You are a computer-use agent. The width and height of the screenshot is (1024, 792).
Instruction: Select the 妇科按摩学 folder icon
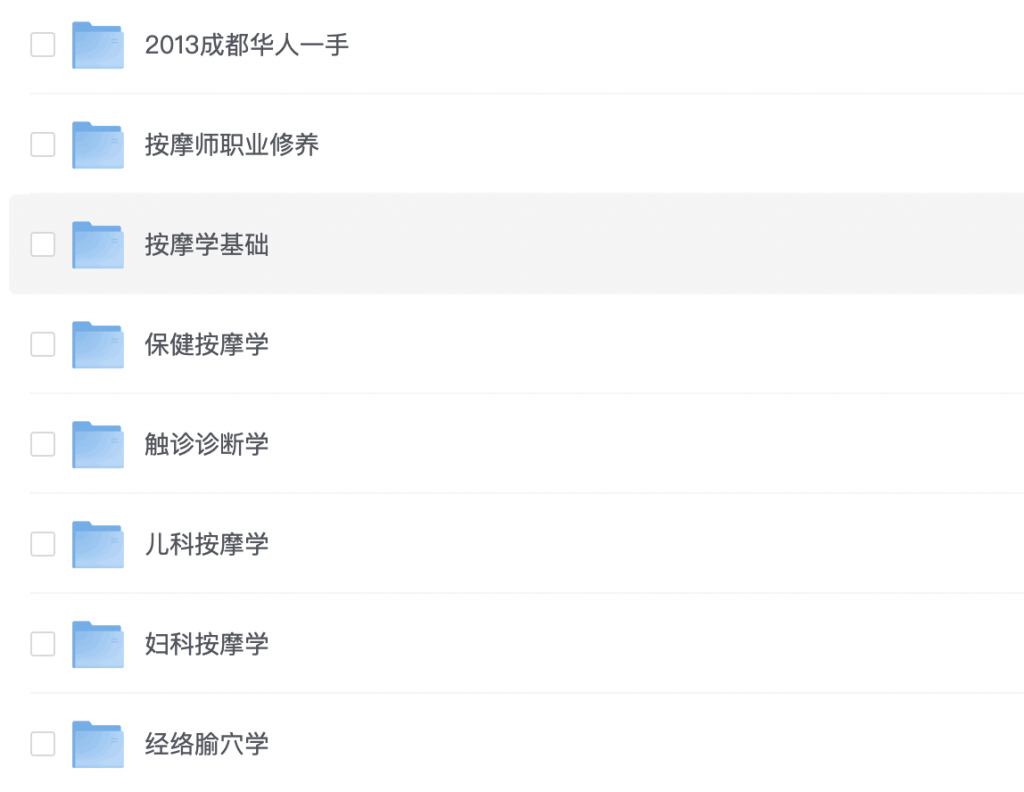[97, 644]
